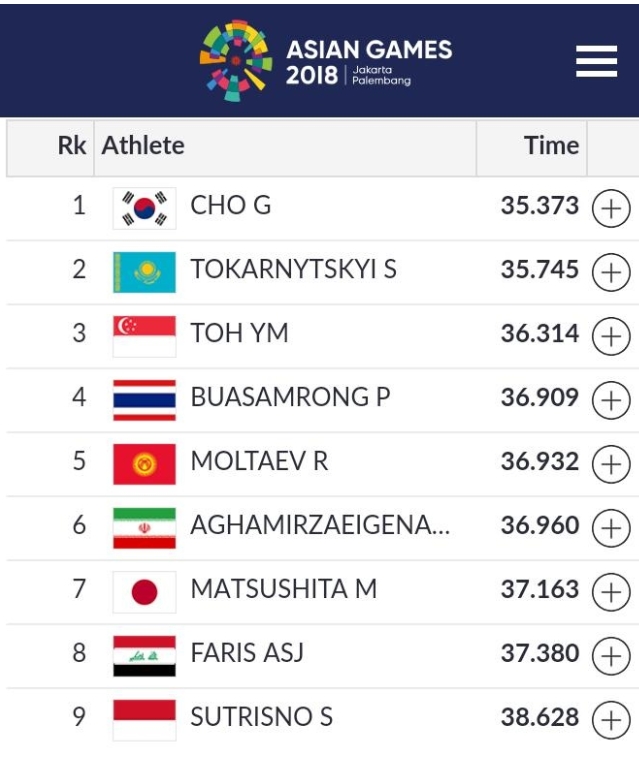Expand details for TOH YM
Screen dimensions: 639x771
pyautogui.click(x=611, y=336)
